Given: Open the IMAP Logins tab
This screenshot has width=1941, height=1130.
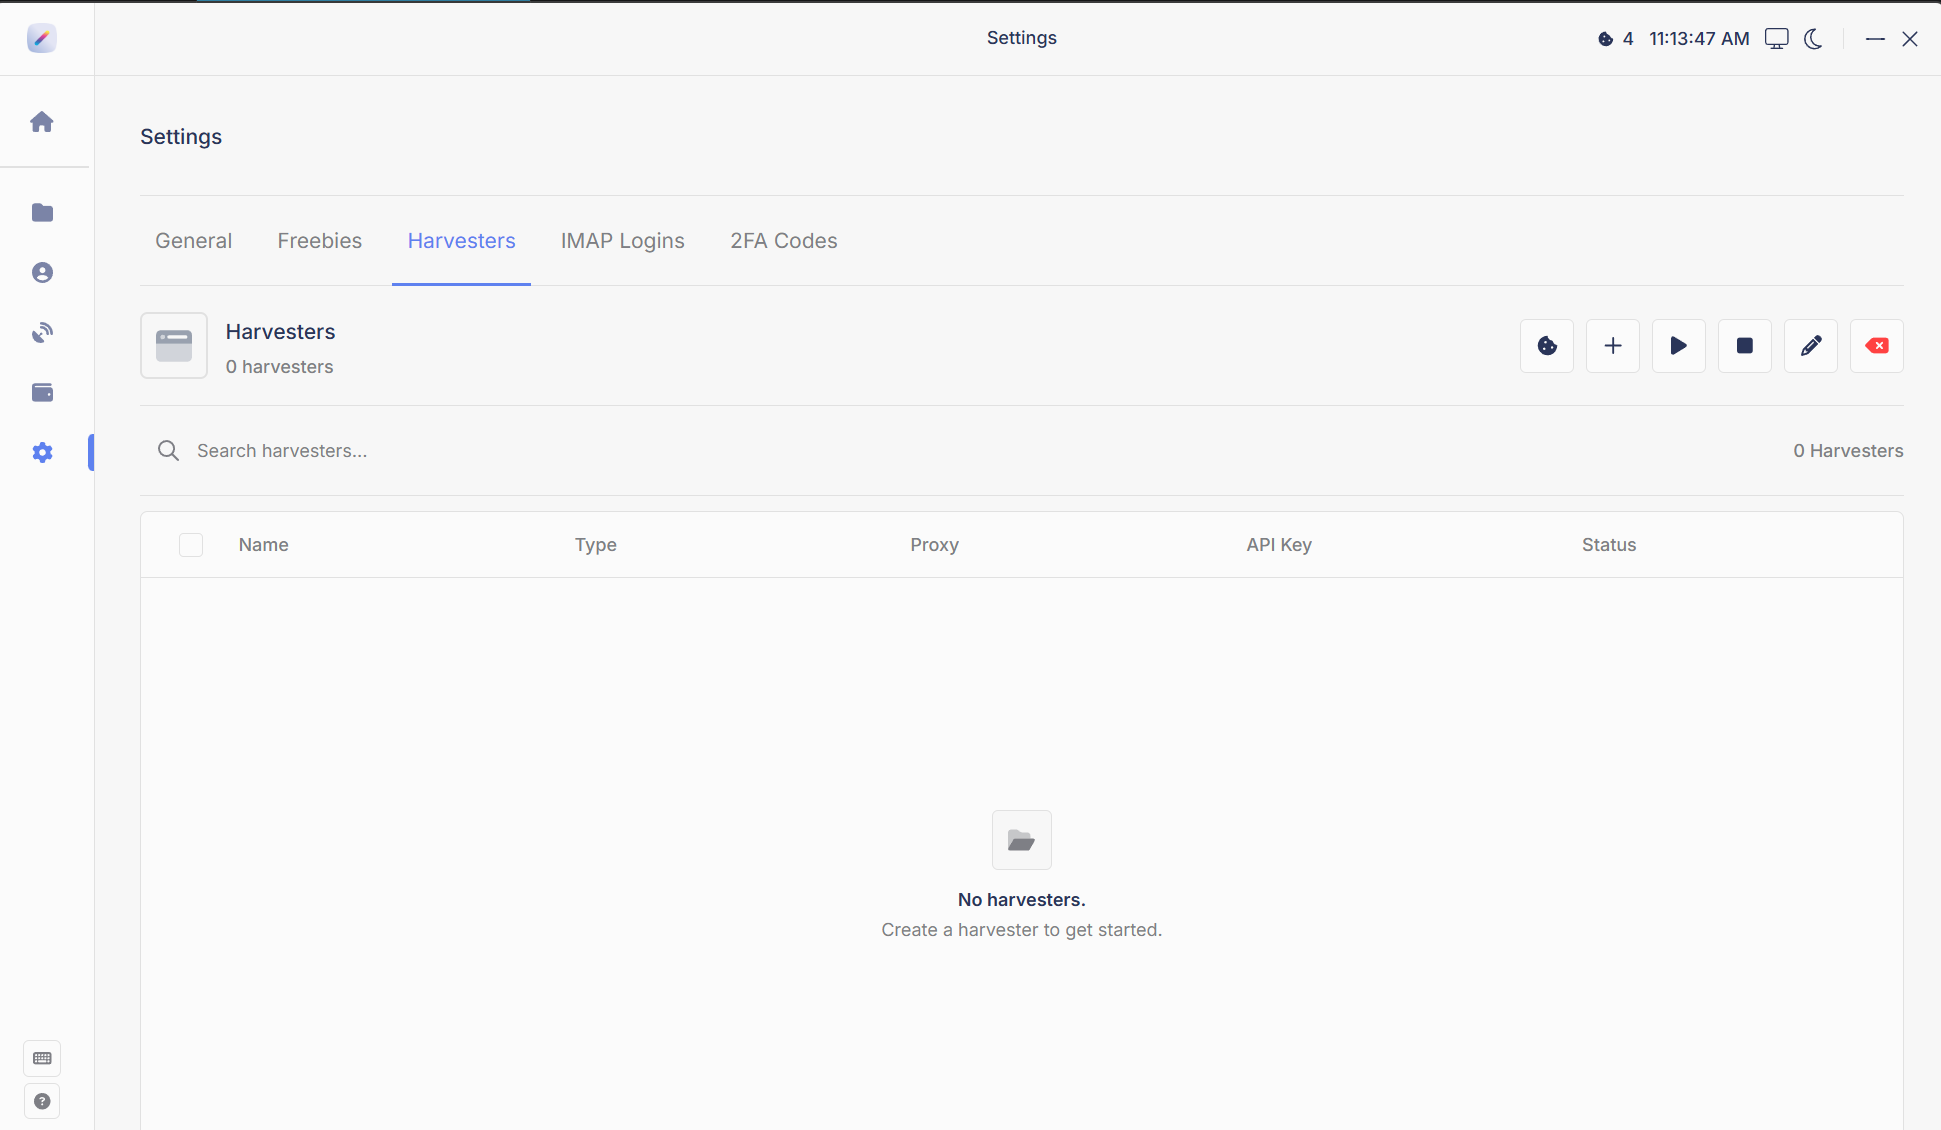Looking at the screenshot, I should pyautogui.click(x=622, y=241).
